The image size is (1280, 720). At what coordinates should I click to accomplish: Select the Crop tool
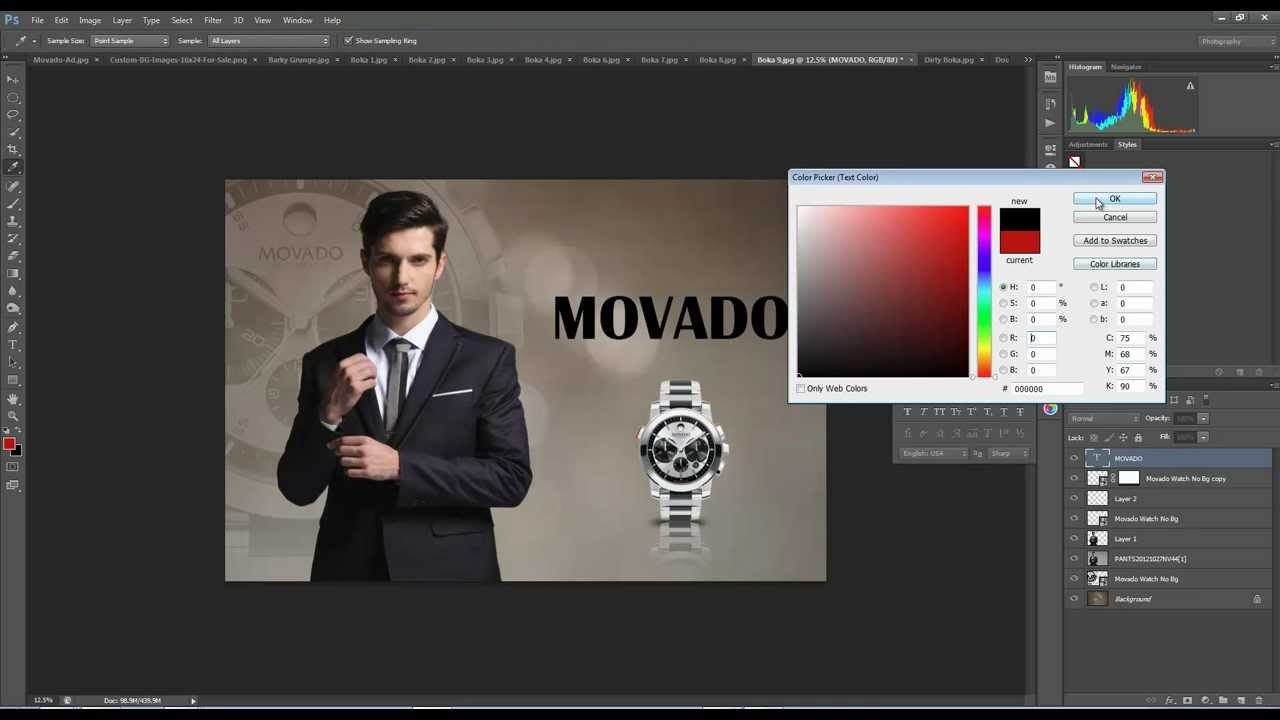[x=13, y=149]
